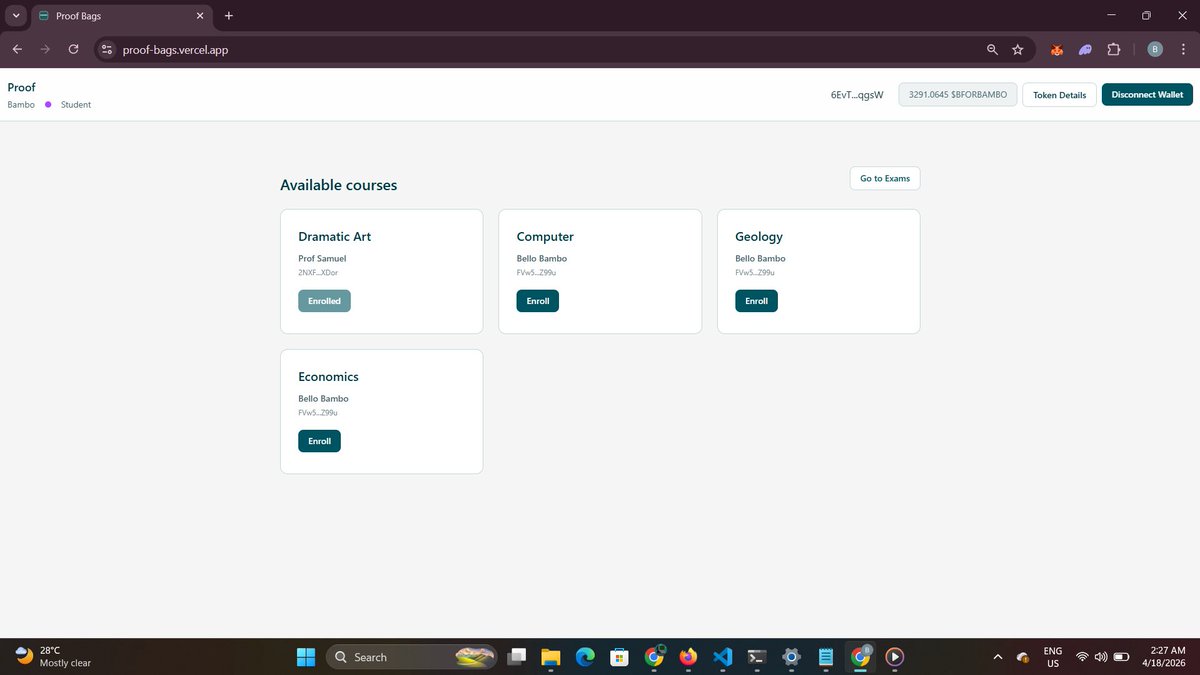The image size is (1200, 675).
Task: Open Notepad from the taskbar
Action: point(826,657)
